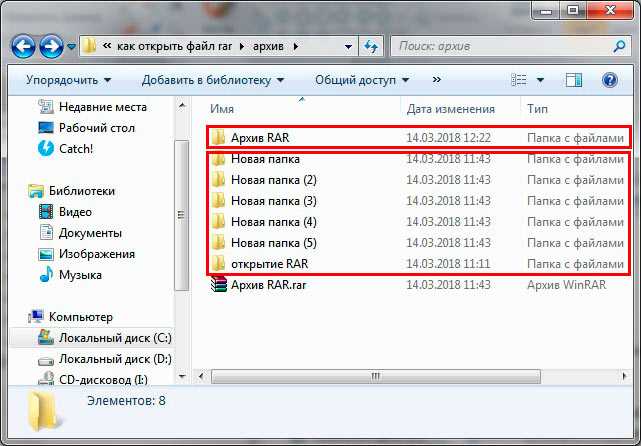This screenshot has height=446, width=641.
Task: Open the "Общий доступ" menu
Action: click(362, 80)
